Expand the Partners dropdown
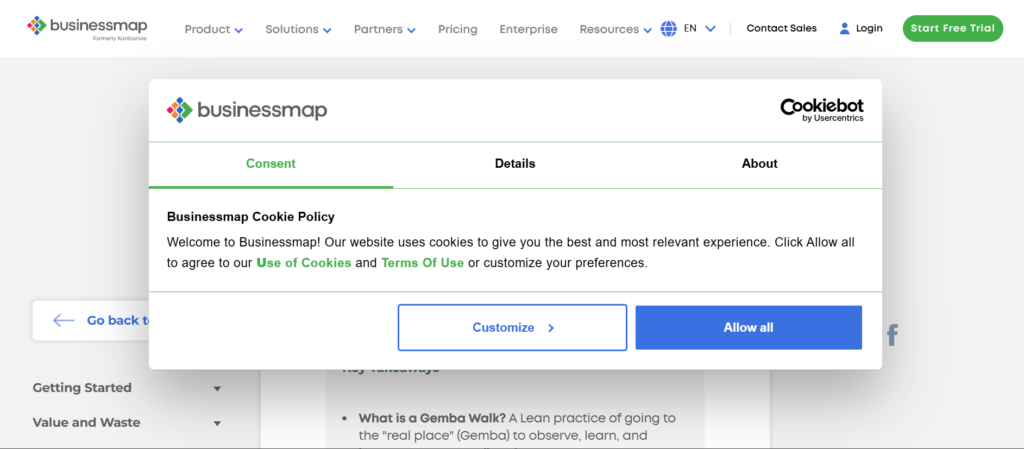Screen dimensions: 1024x449 (x=384, y=29)
